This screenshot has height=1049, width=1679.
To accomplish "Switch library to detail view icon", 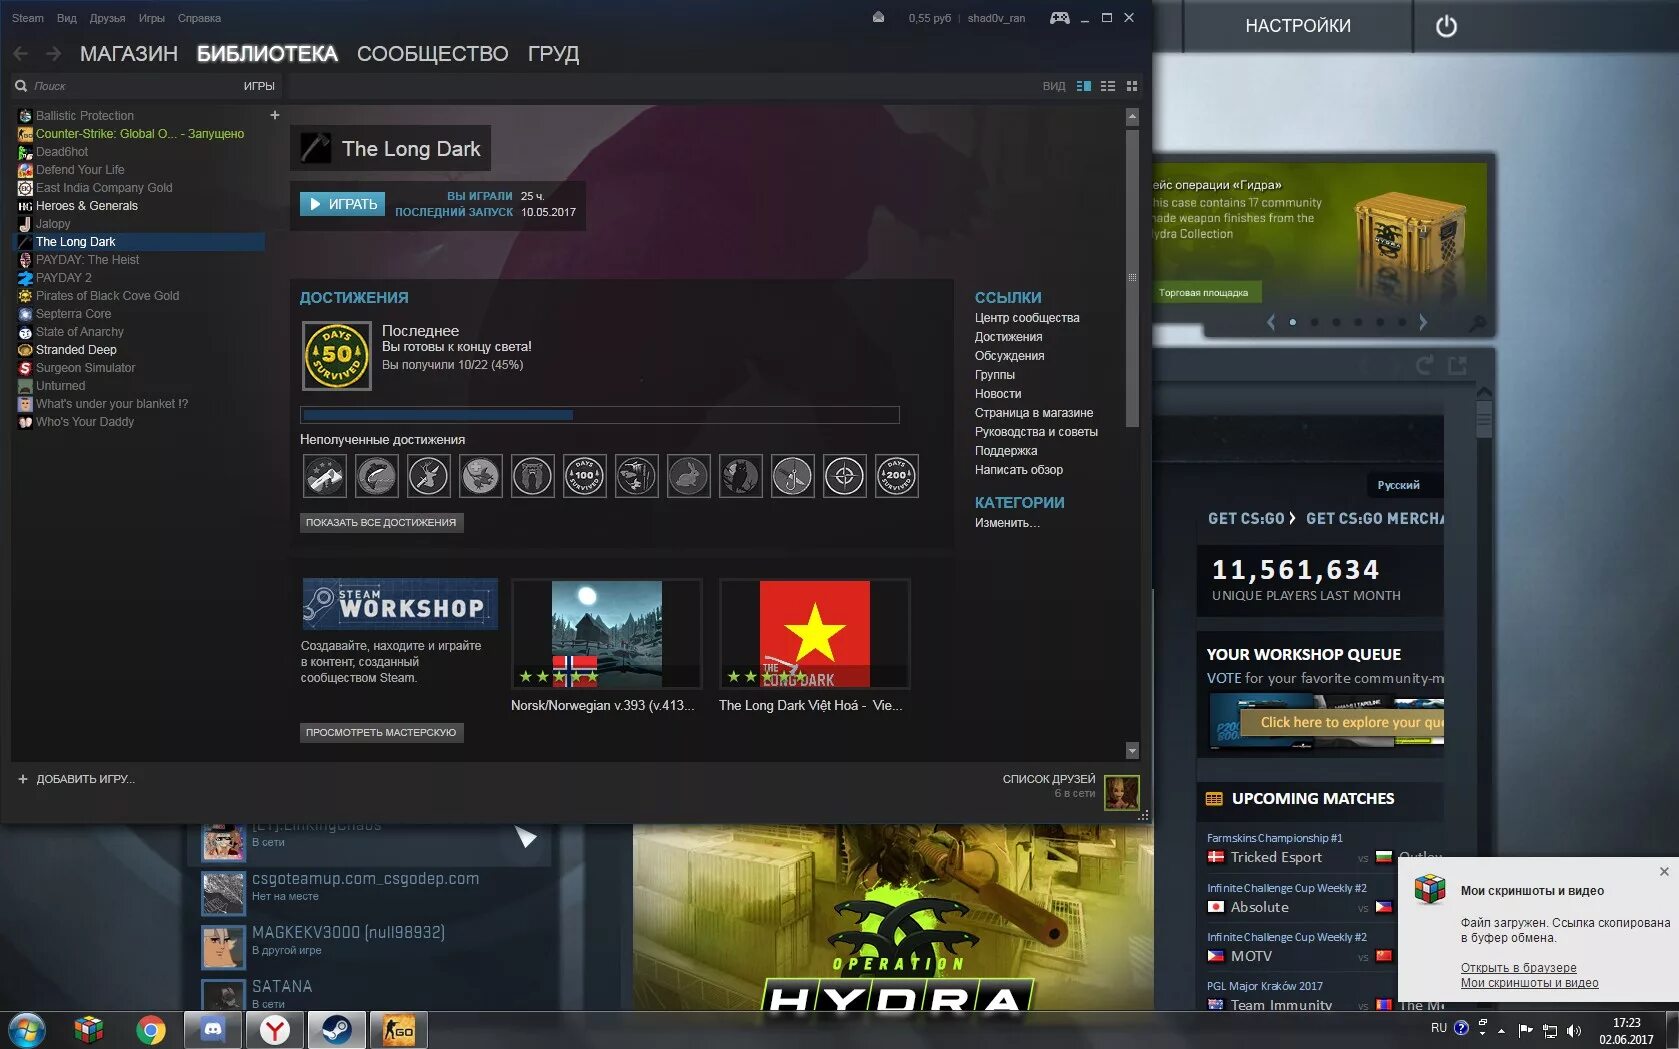I will coord(1084,86).
